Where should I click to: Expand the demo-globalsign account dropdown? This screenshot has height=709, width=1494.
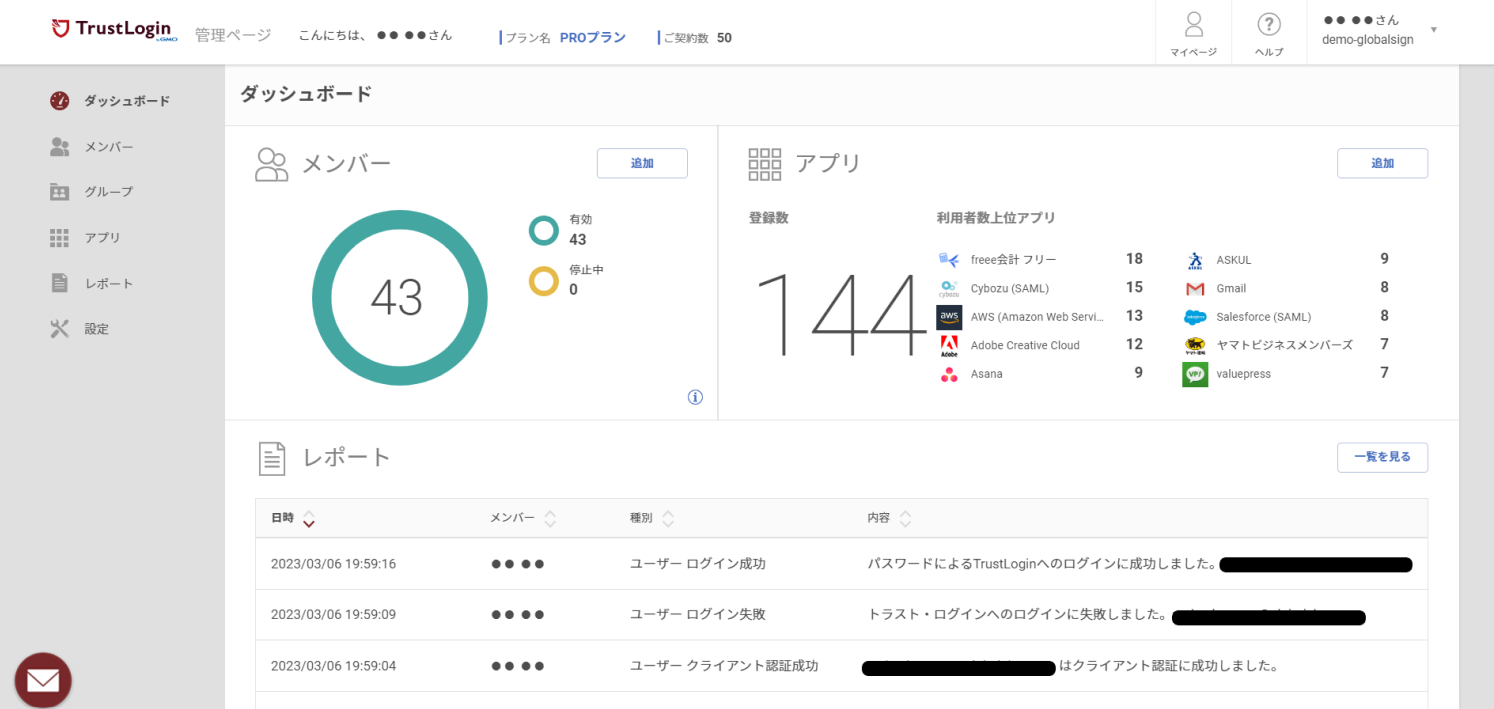pyautogui.click(x=1433, y=30)
